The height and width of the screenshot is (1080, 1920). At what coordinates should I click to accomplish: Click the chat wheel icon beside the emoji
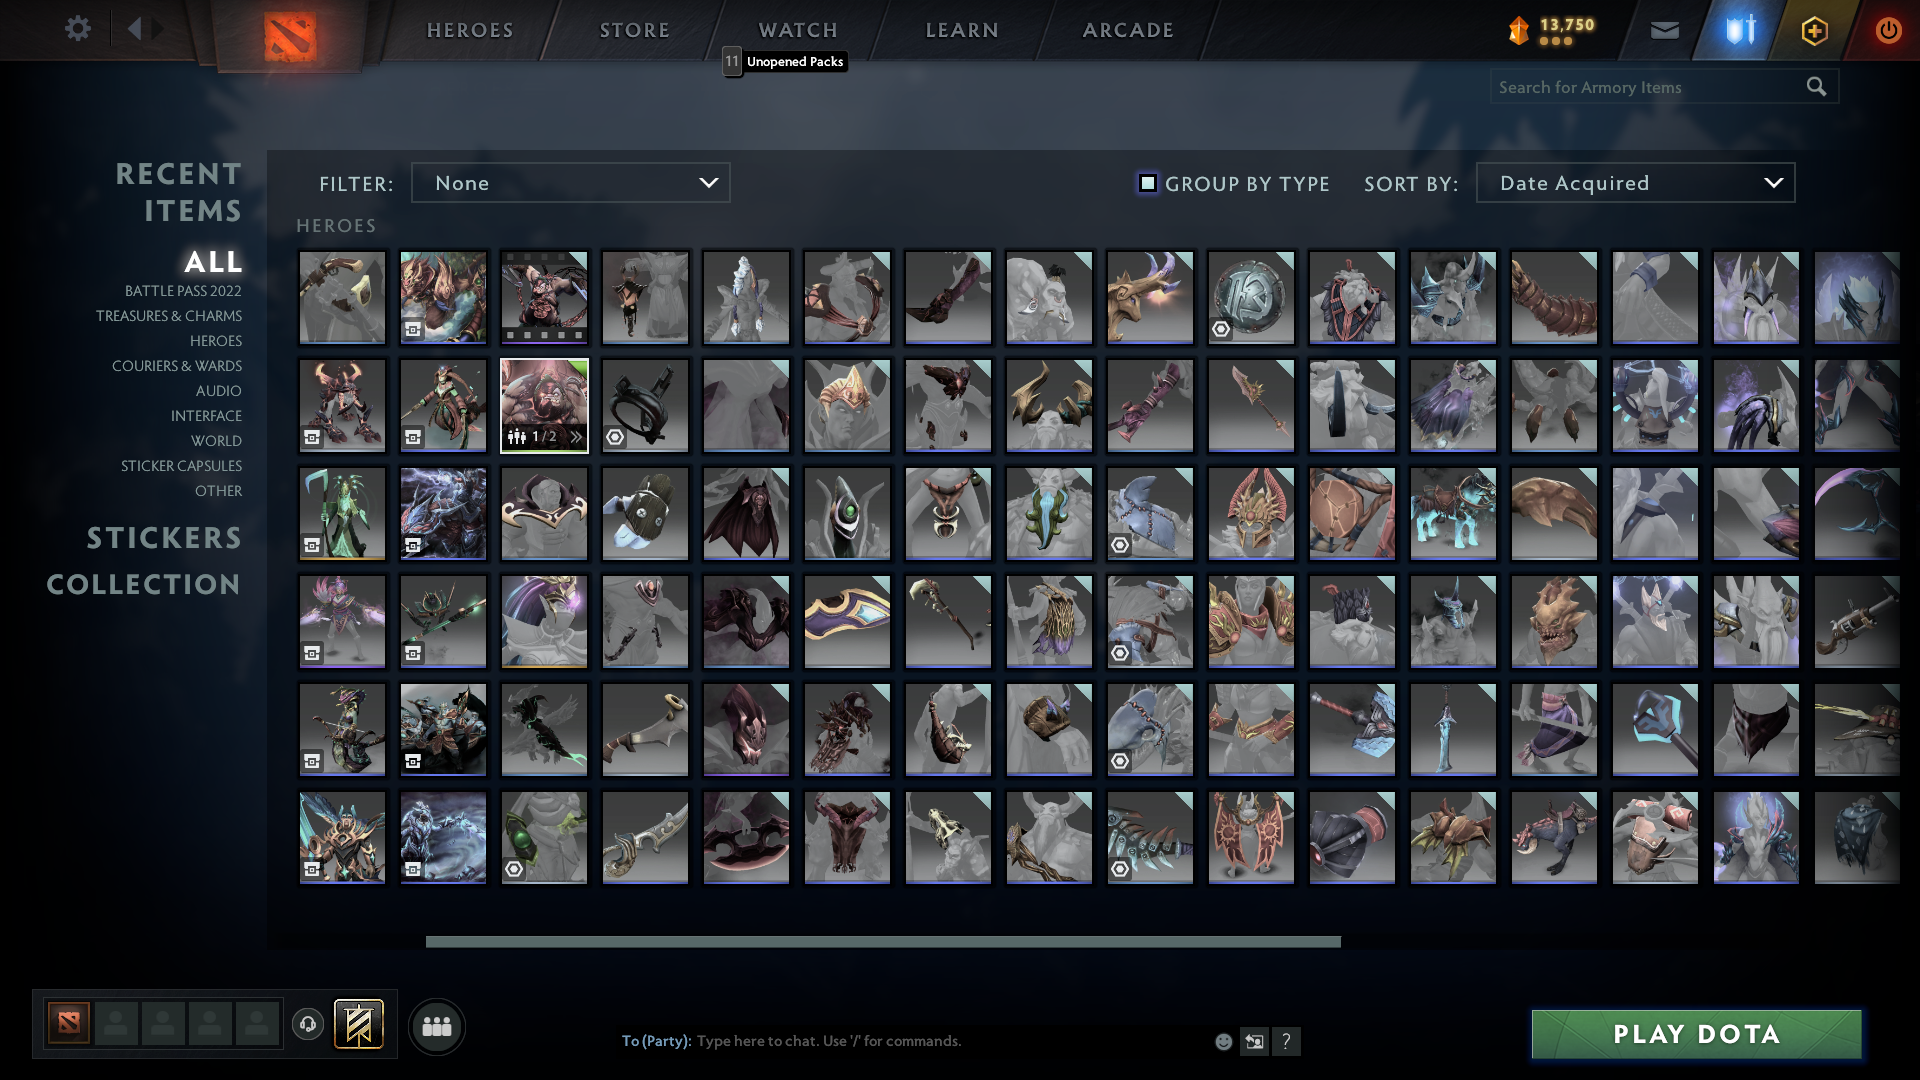[1254, 1041]
